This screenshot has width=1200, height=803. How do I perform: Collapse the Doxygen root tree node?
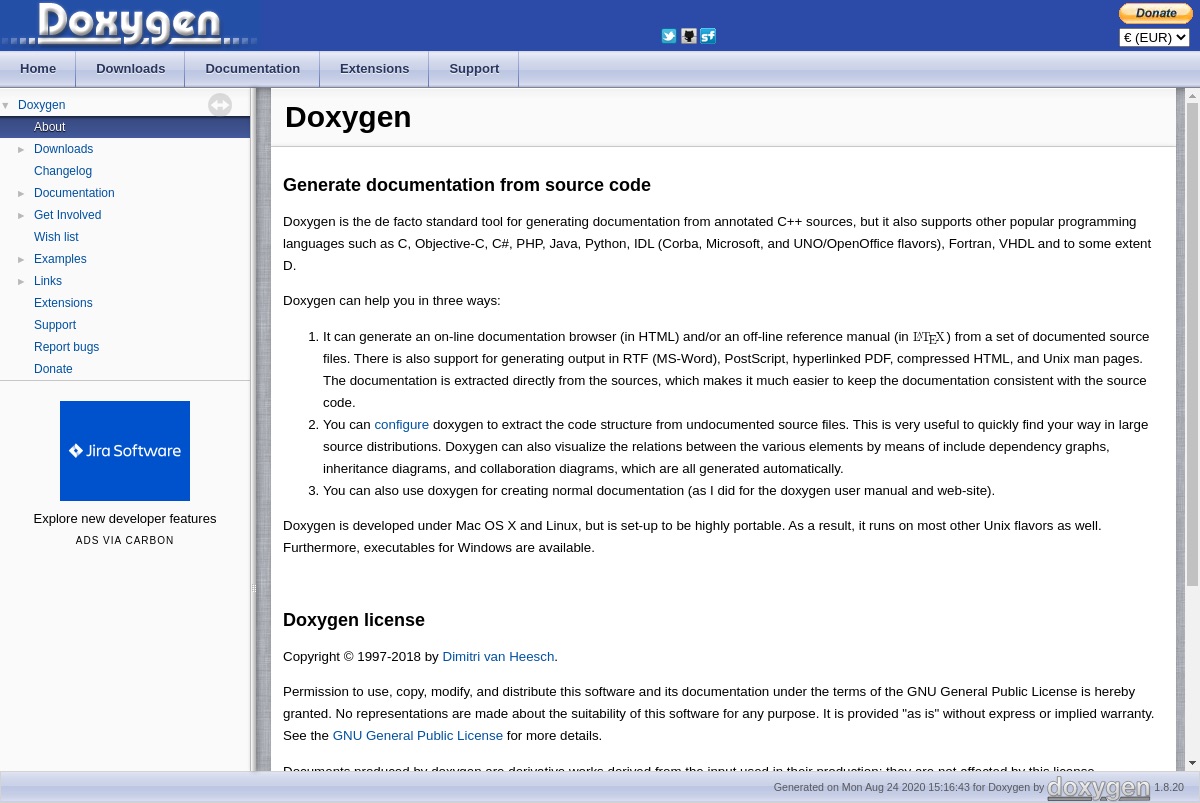coord(6,105)
